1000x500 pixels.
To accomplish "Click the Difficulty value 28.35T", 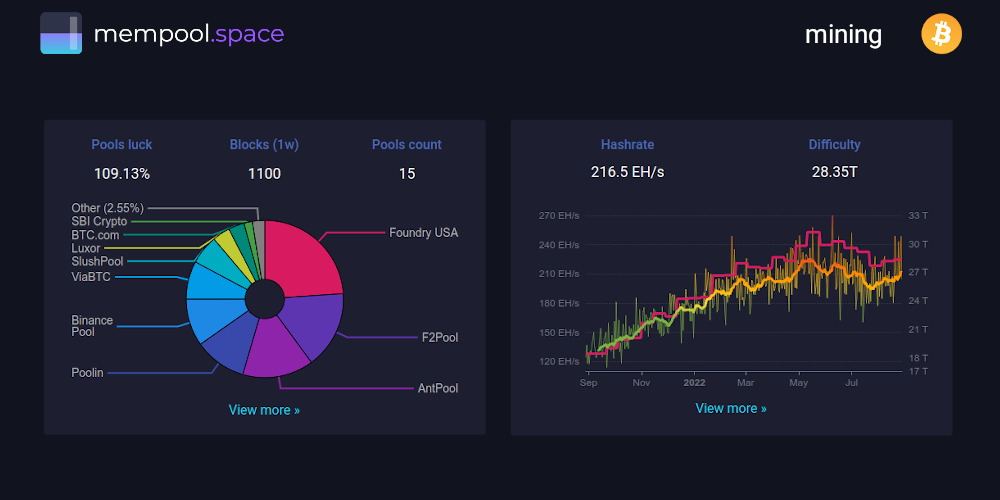I will (834, 173).
